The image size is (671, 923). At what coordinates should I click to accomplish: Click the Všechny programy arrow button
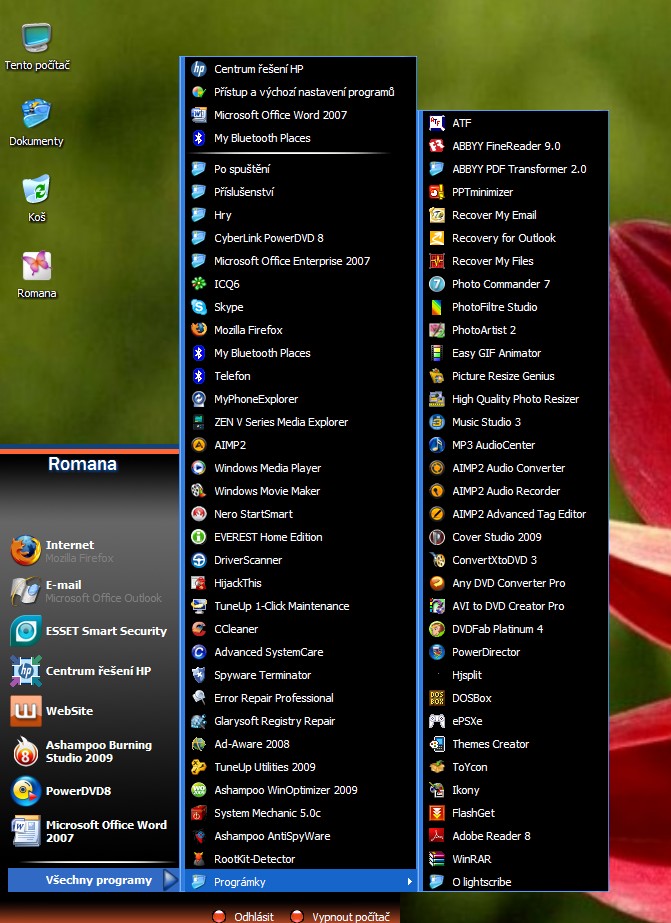pos(169,880)
